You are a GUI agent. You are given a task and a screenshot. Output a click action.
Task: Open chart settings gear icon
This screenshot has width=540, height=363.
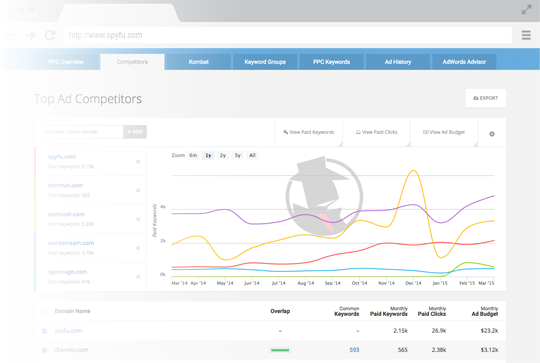coord(492,134)
